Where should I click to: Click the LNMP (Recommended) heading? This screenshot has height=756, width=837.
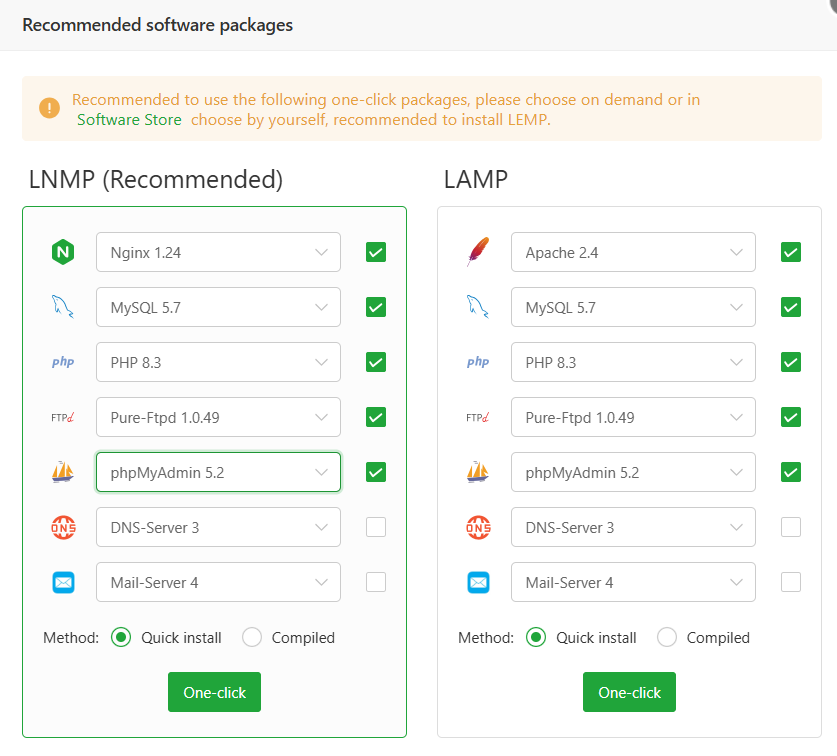[155, 179]
